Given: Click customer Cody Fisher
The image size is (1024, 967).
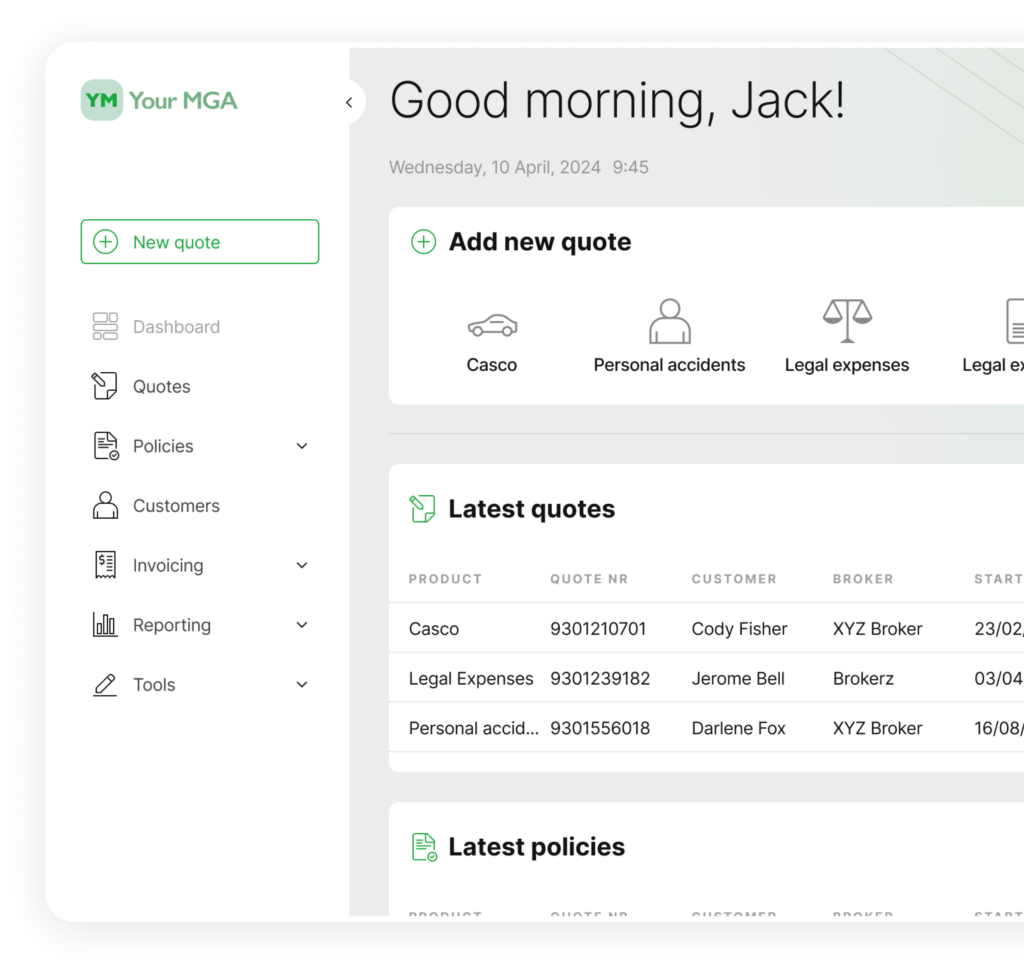Looking at the screenshot, I should pyautogui.click(x=739, y=629).
